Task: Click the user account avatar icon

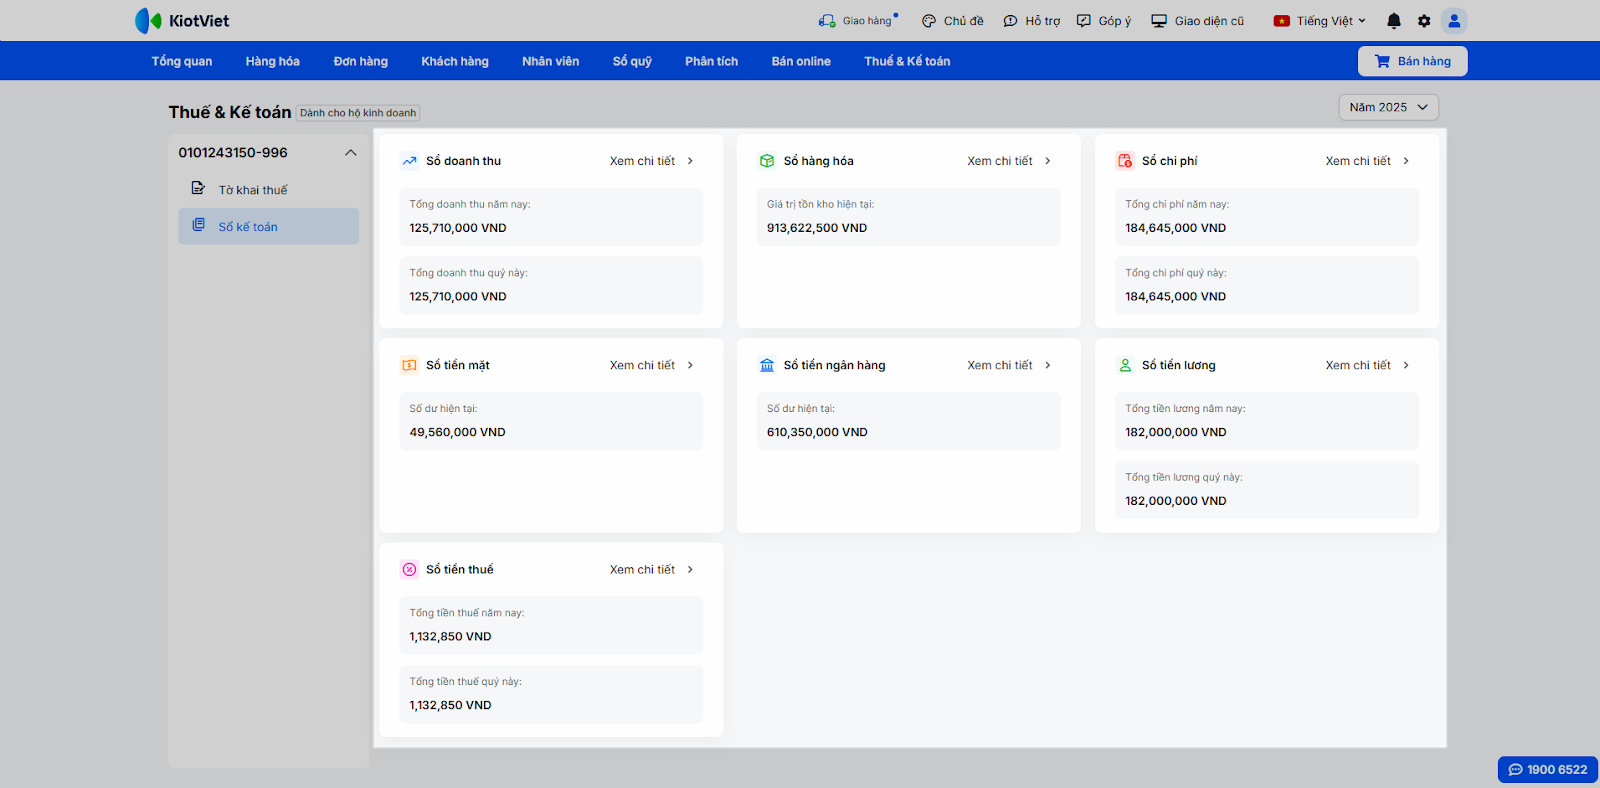Action: pos(1454,21)
